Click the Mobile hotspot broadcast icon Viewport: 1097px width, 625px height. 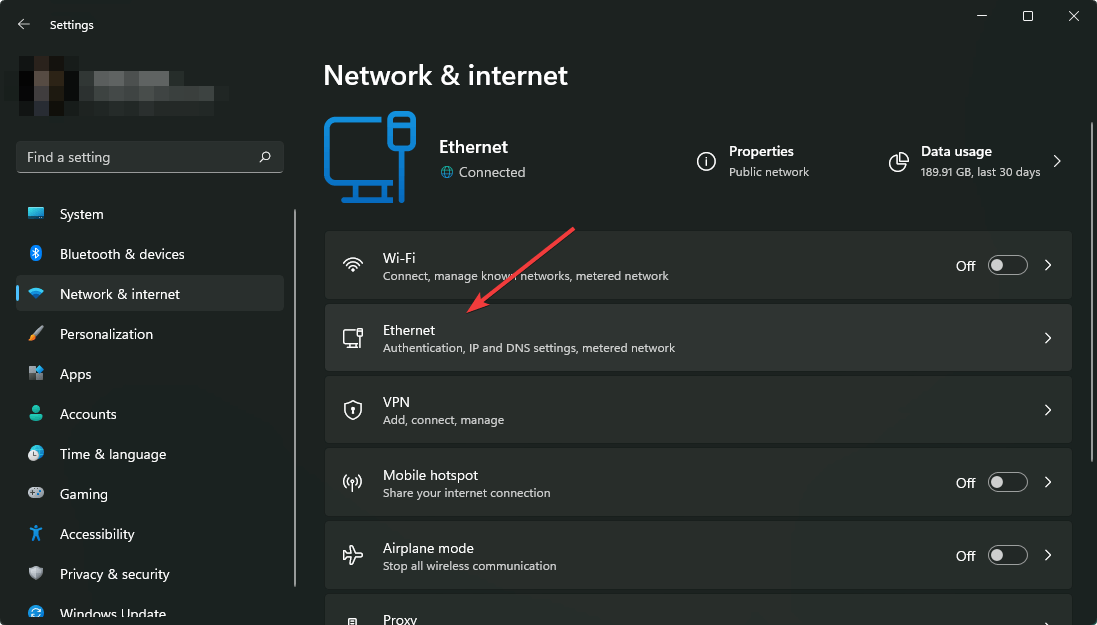pos(352,482)
